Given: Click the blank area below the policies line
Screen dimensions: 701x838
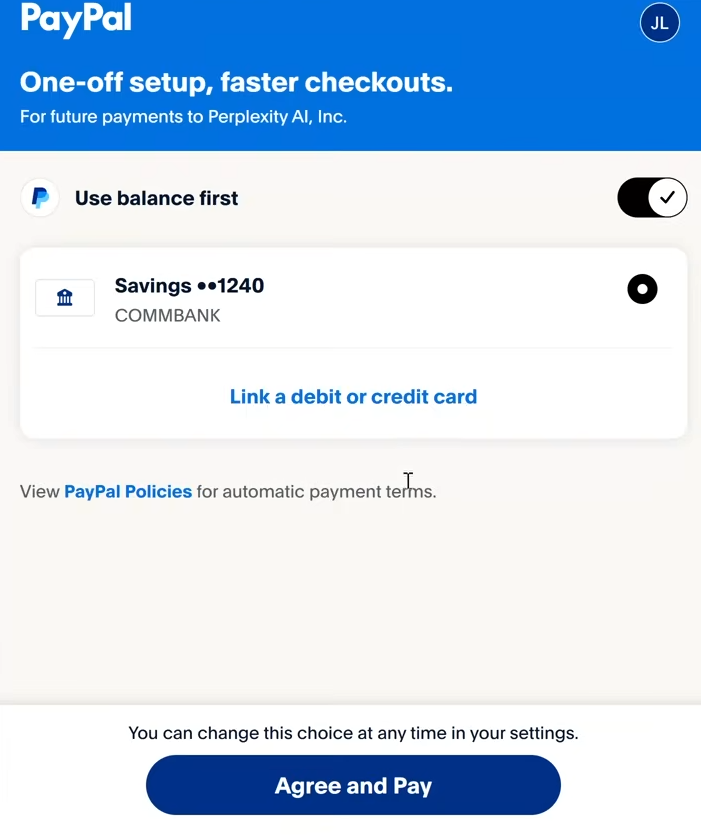Looking at the screenshot, I should (350, 600).
